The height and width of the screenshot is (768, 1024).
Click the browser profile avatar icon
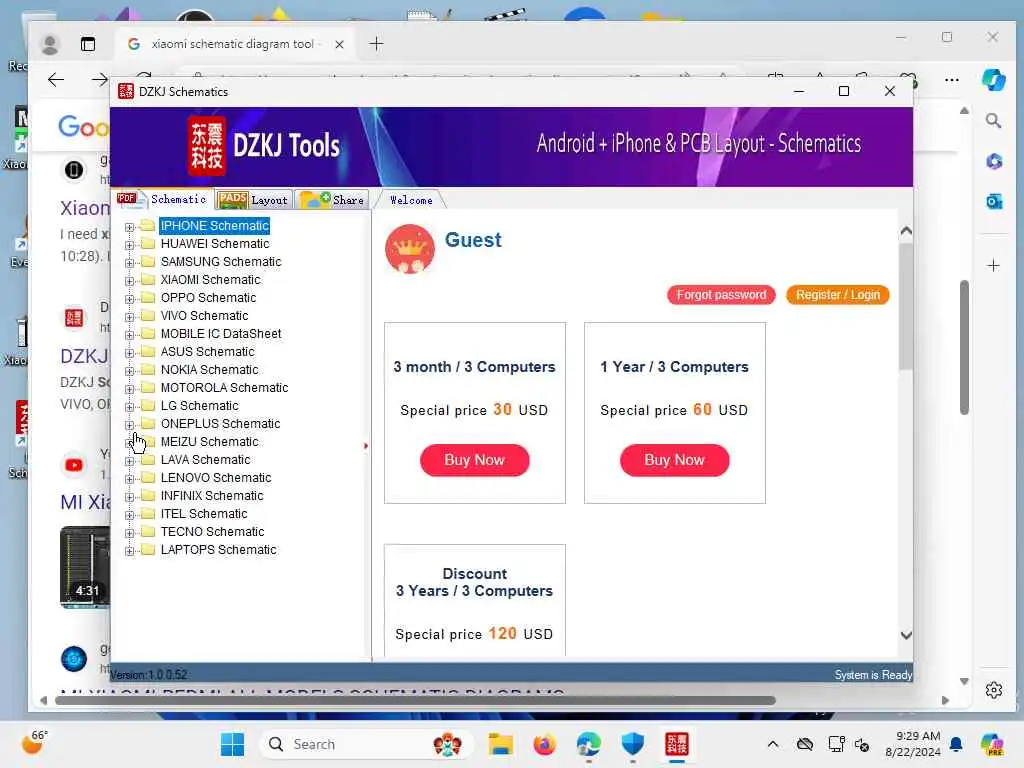(50, 44)
